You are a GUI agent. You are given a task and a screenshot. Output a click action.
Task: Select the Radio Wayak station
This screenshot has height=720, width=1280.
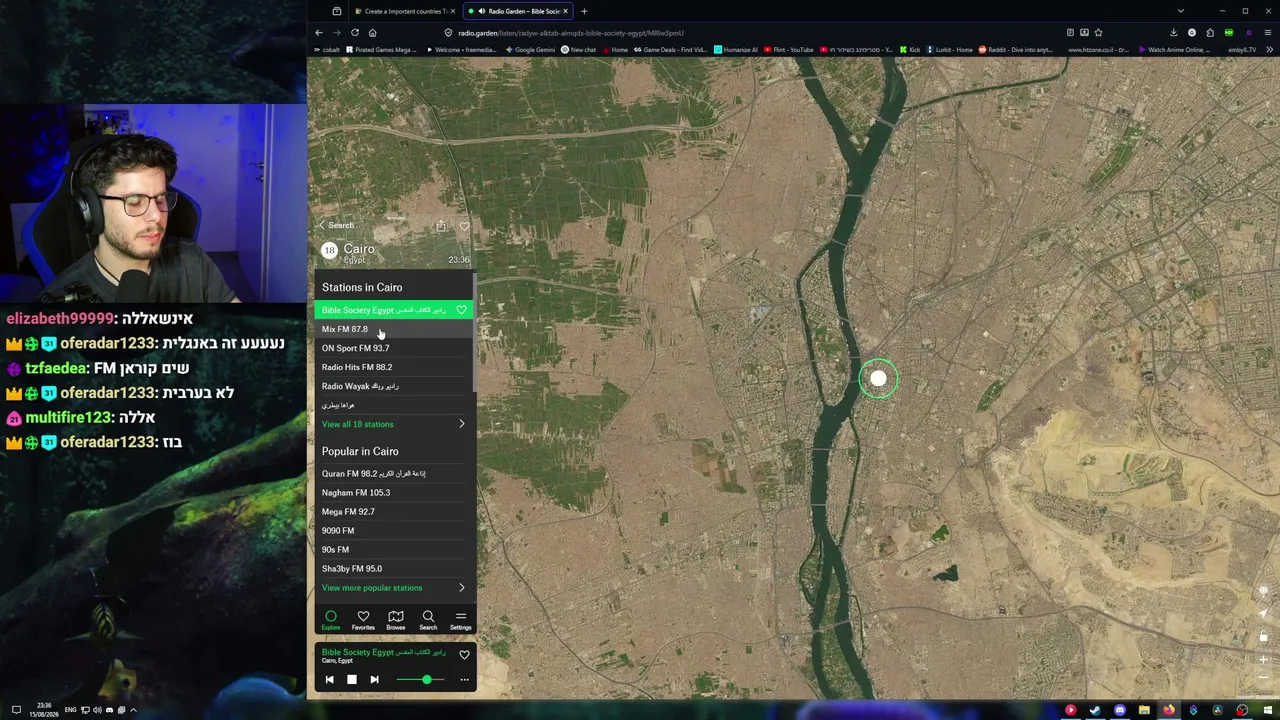pos(394,386)
